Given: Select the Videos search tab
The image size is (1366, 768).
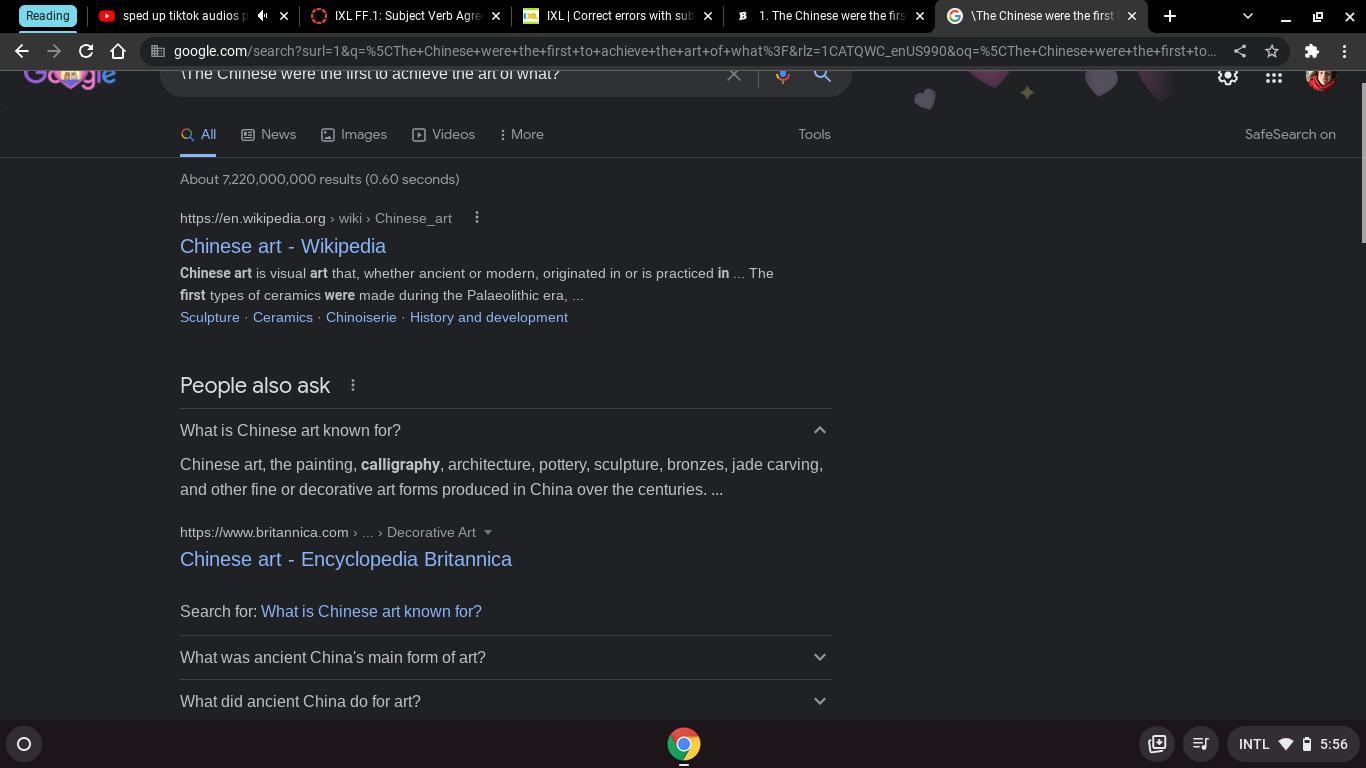Looking at the screenshot, I should [444, 134].
